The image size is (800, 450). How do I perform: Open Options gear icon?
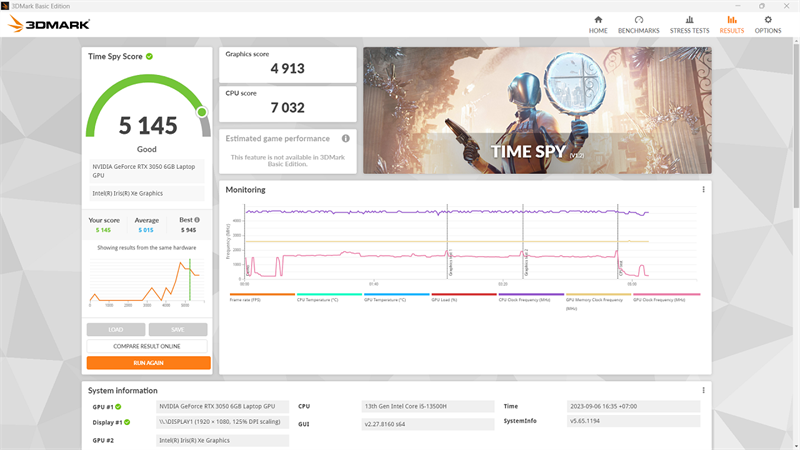pyautogui.click(x=768, y=20)
